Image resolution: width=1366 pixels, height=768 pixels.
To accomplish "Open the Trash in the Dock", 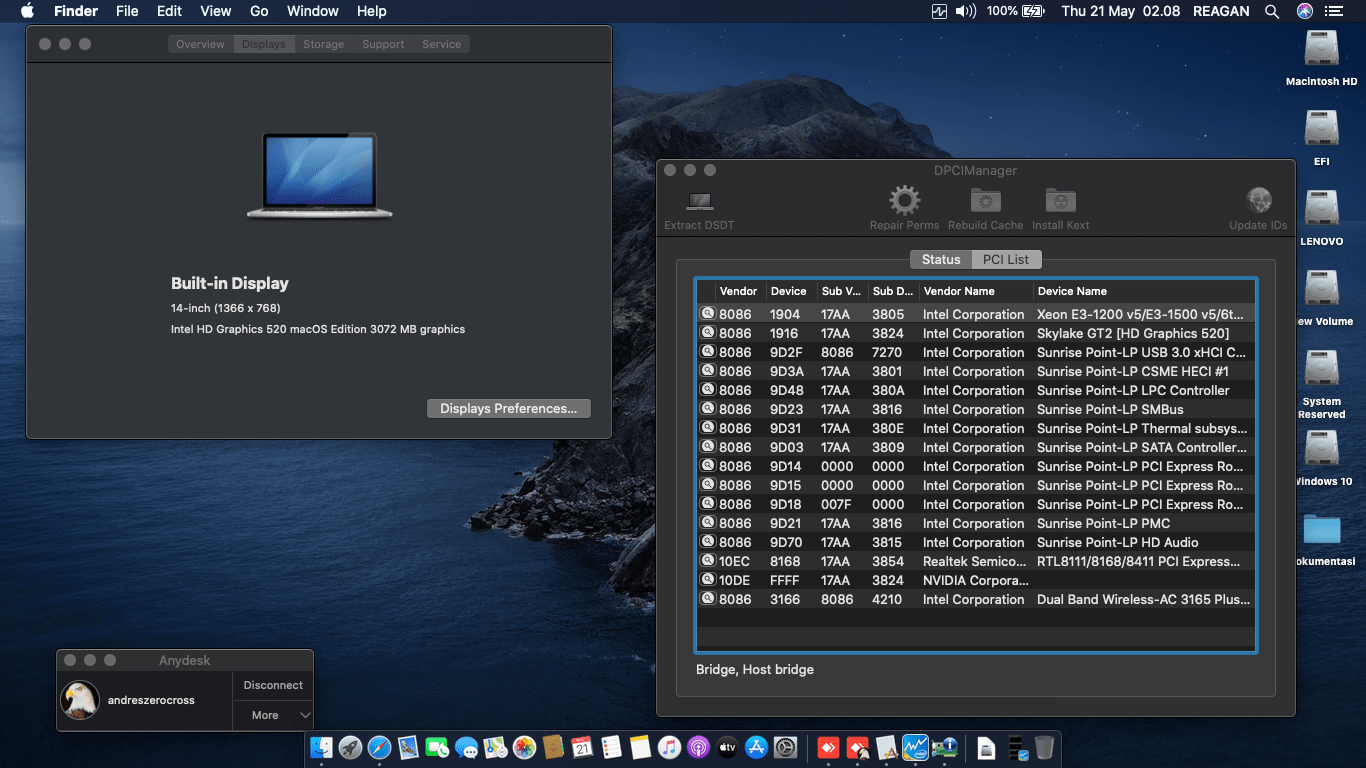I will click(x=1044, y=747).
